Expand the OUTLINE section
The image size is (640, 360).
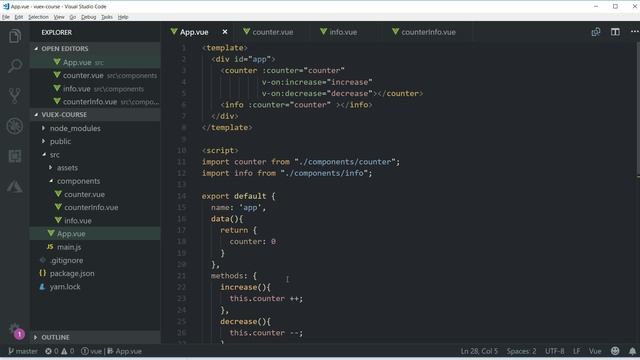click(95, 337)
